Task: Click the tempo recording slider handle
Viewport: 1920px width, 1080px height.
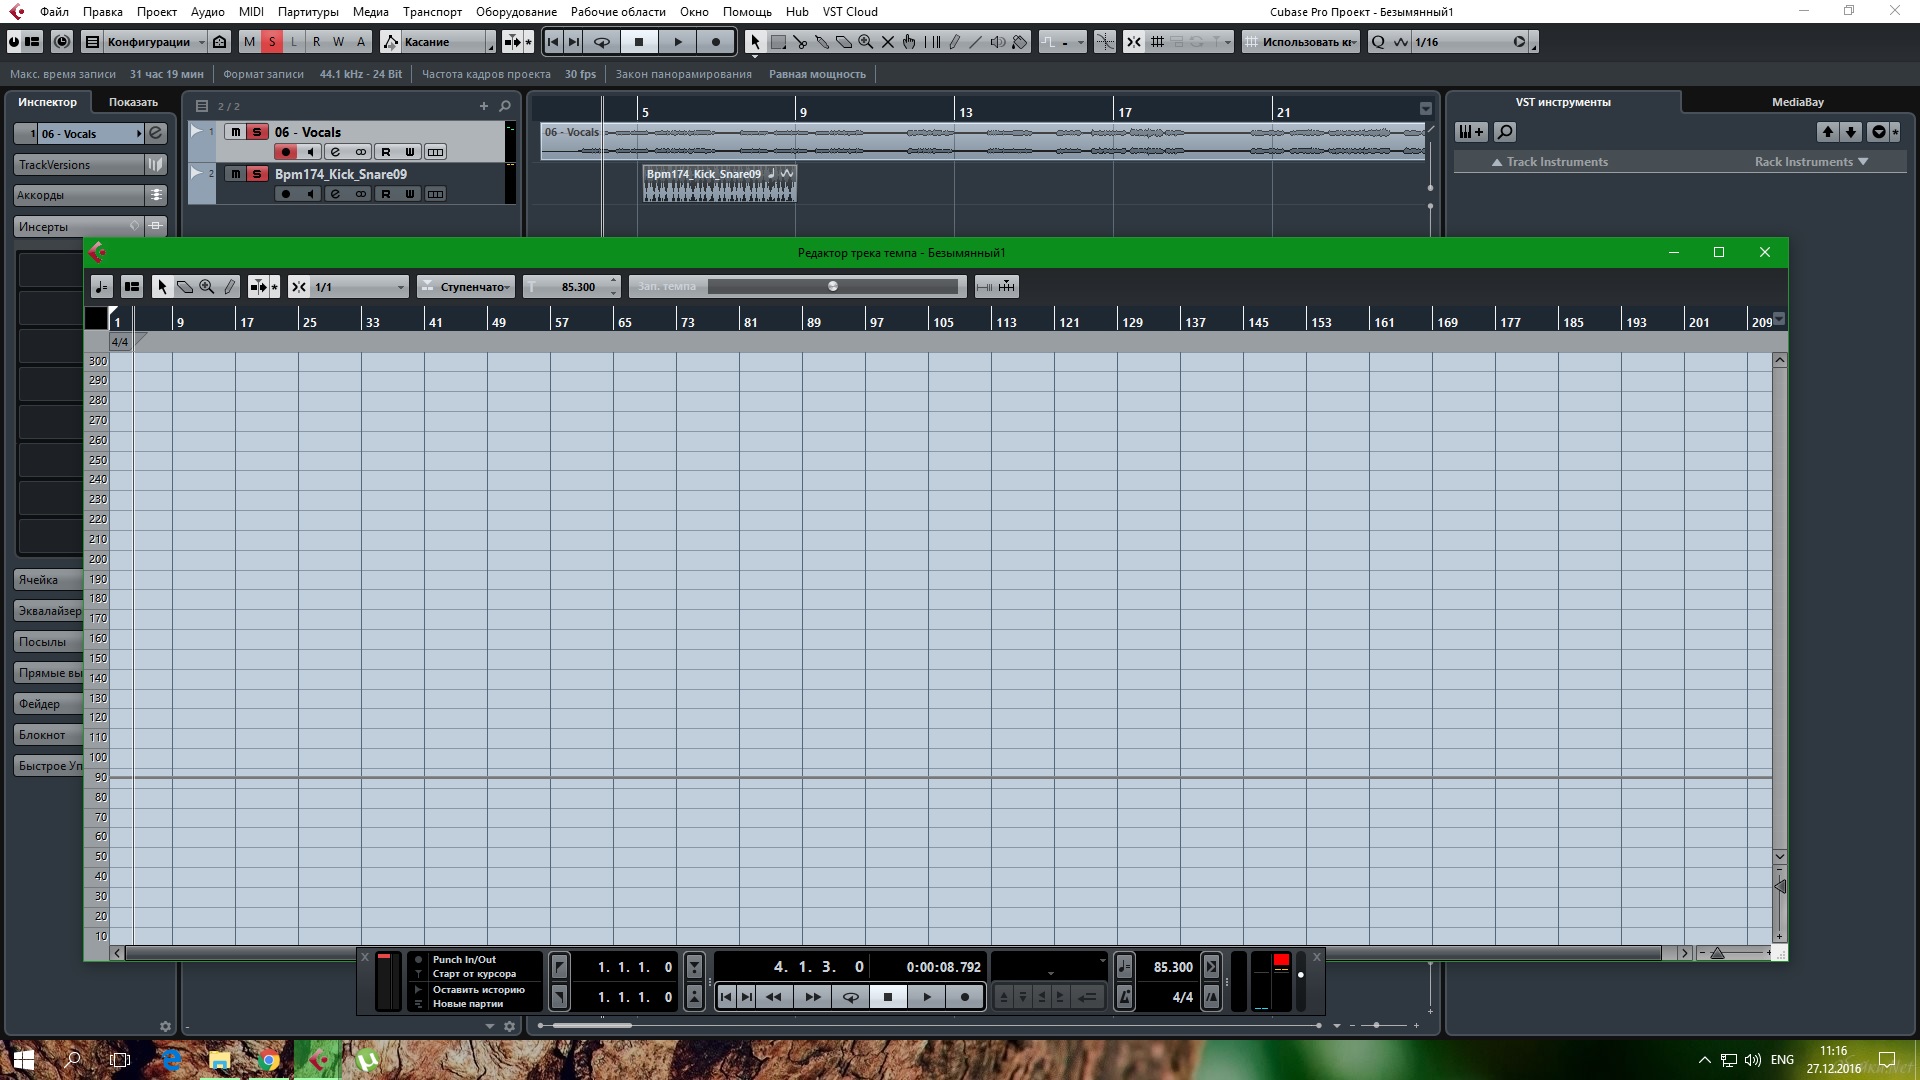Action: [x=833, y=287]
